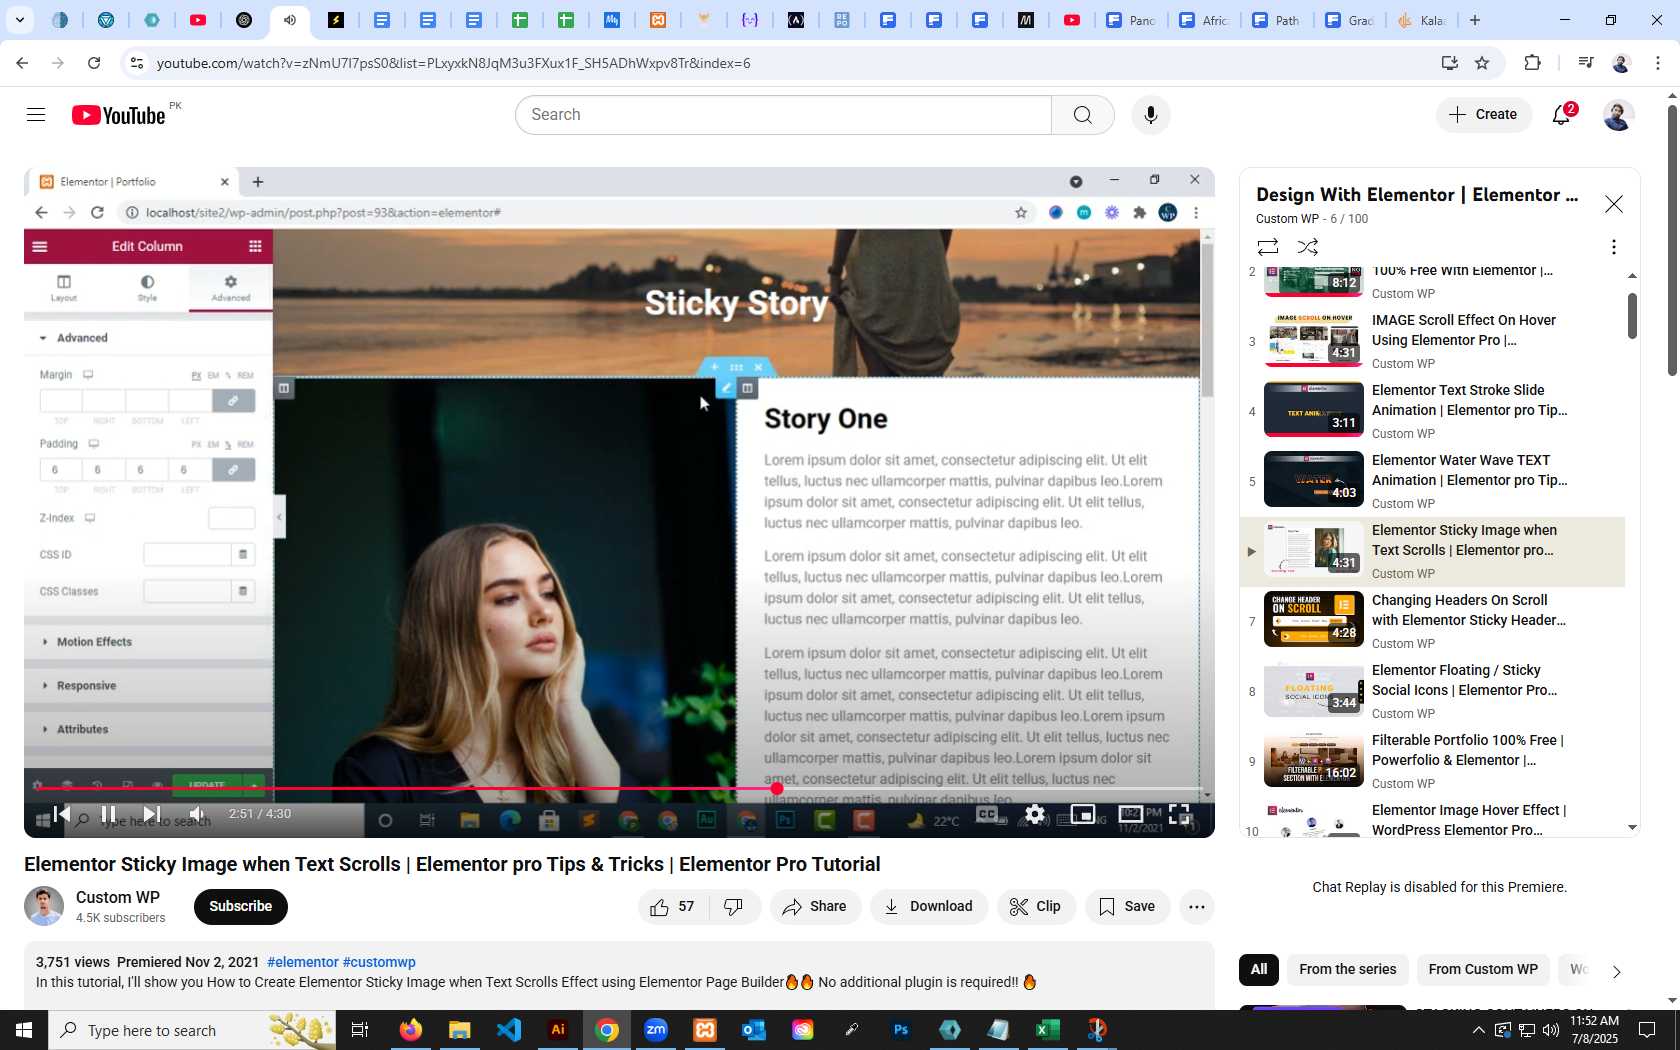
Task: Play IMAGE Scroll Effect On Hover video
Action: coord(1432,341)
